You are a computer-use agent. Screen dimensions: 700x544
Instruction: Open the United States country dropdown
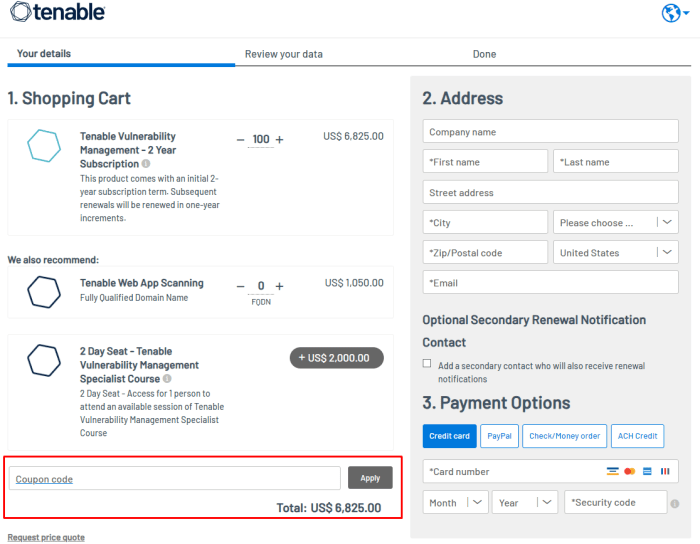click(x=616, y=253)
